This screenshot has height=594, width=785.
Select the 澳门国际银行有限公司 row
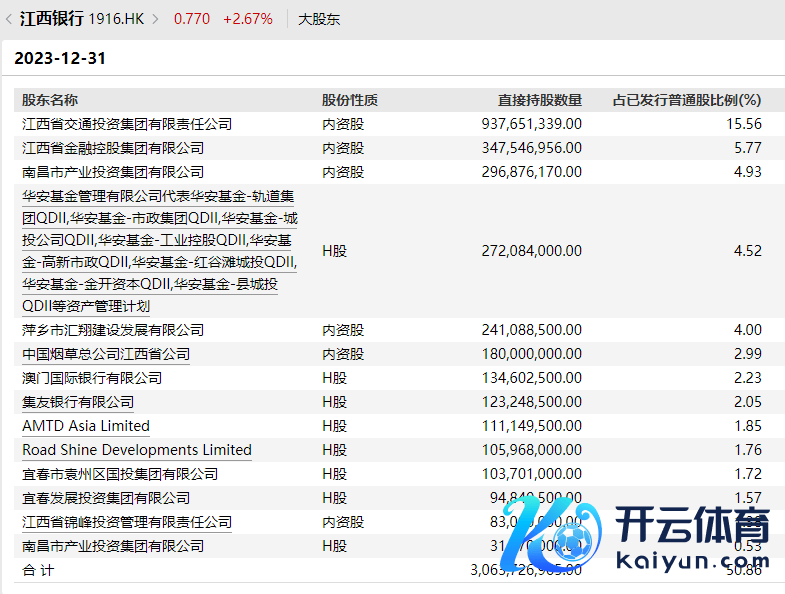click(x=400, y=378)
